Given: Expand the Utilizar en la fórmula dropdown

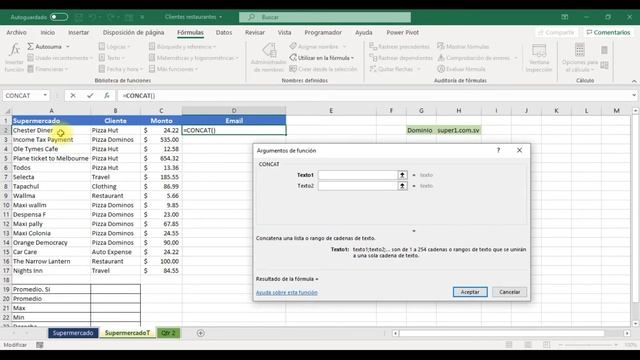Looking at the screenshot, I should point(352,58).
